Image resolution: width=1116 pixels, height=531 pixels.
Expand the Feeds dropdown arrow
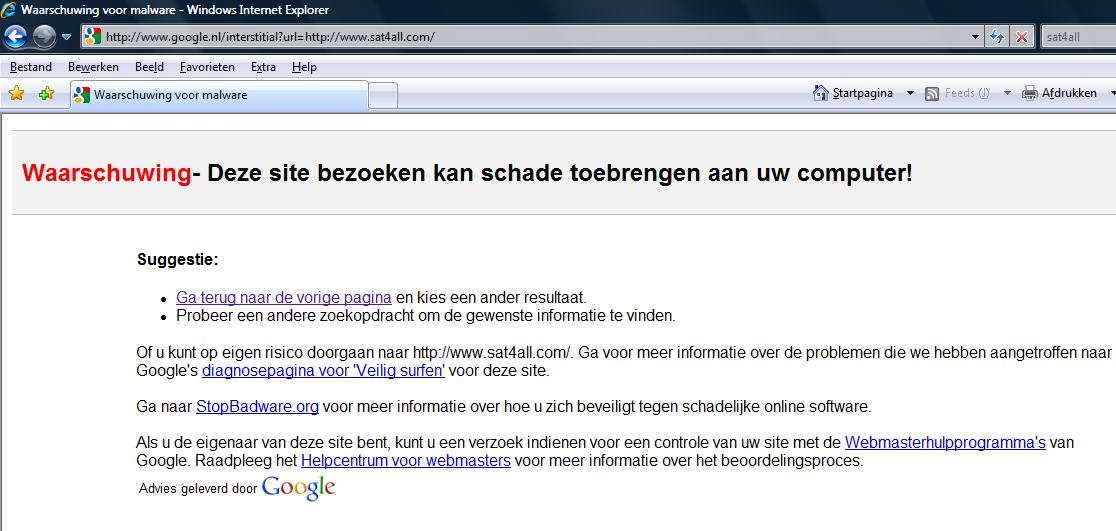pyautogui.click(x=1006, y=93)
